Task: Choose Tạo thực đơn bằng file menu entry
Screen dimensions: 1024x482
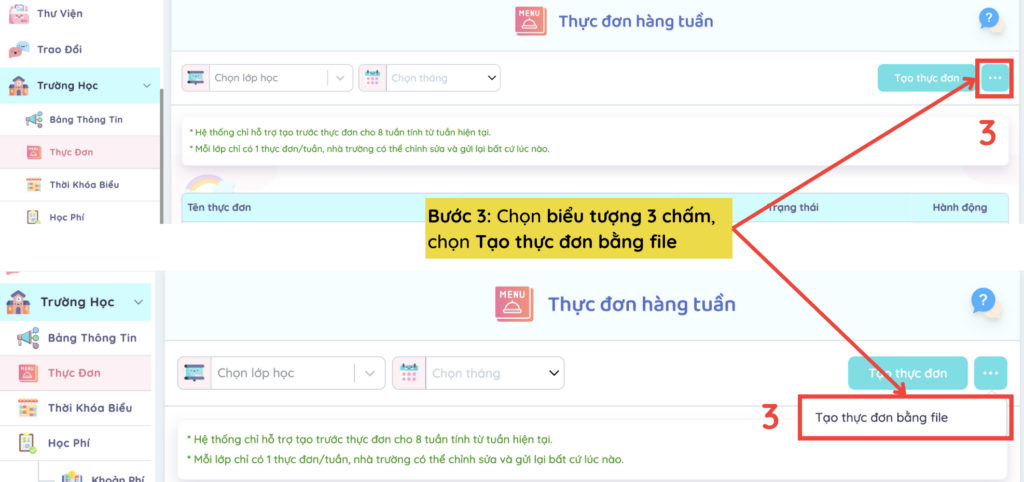Action: pyautogui.click(x=904, y=417)
